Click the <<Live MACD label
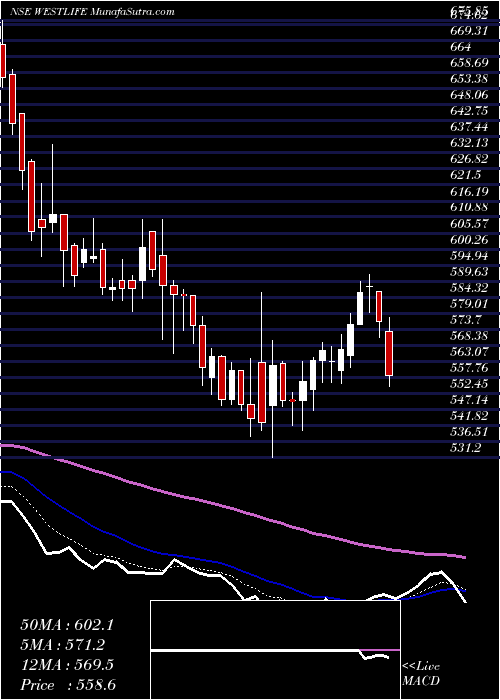 [x=421, y=674]
